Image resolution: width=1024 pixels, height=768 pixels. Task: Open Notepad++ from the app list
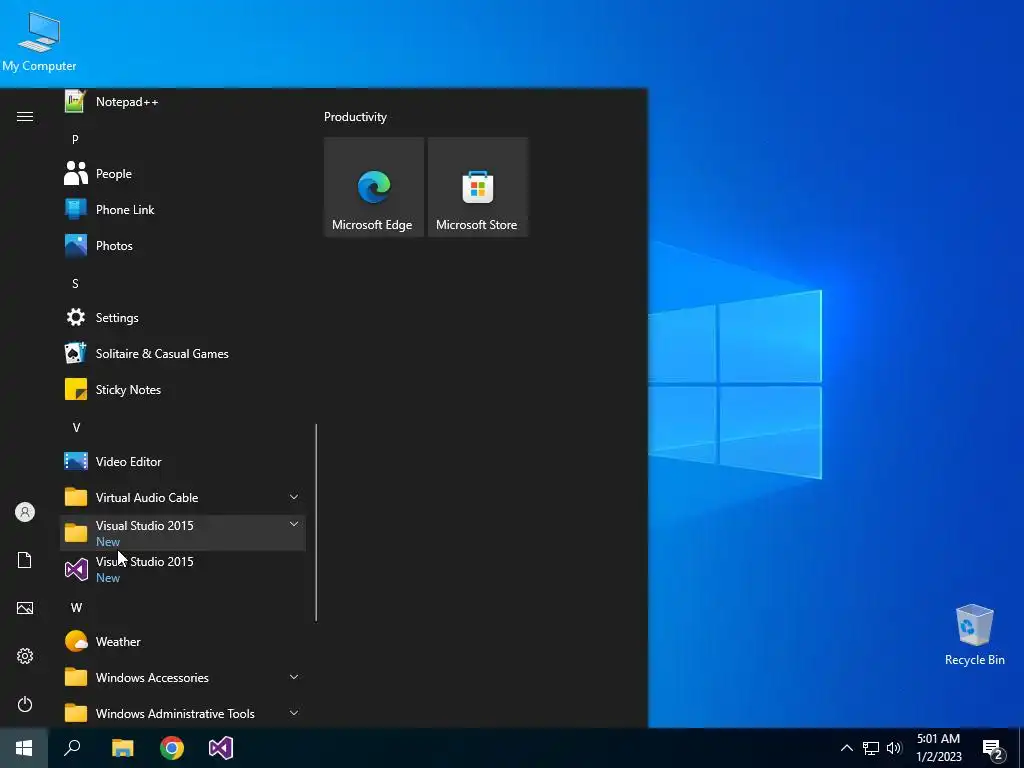click(x=183, y=102)
